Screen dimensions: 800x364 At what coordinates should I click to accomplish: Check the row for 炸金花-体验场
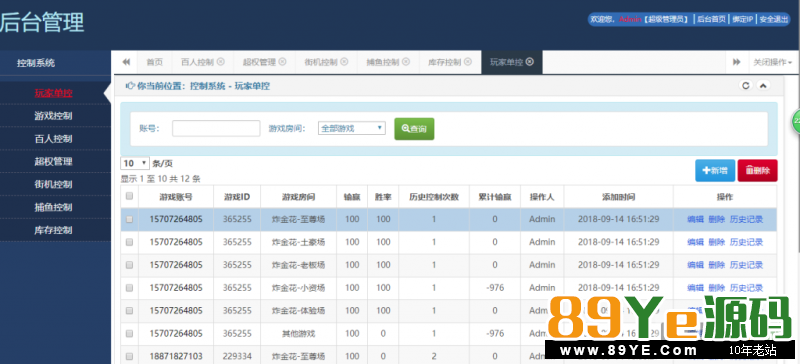129,310
